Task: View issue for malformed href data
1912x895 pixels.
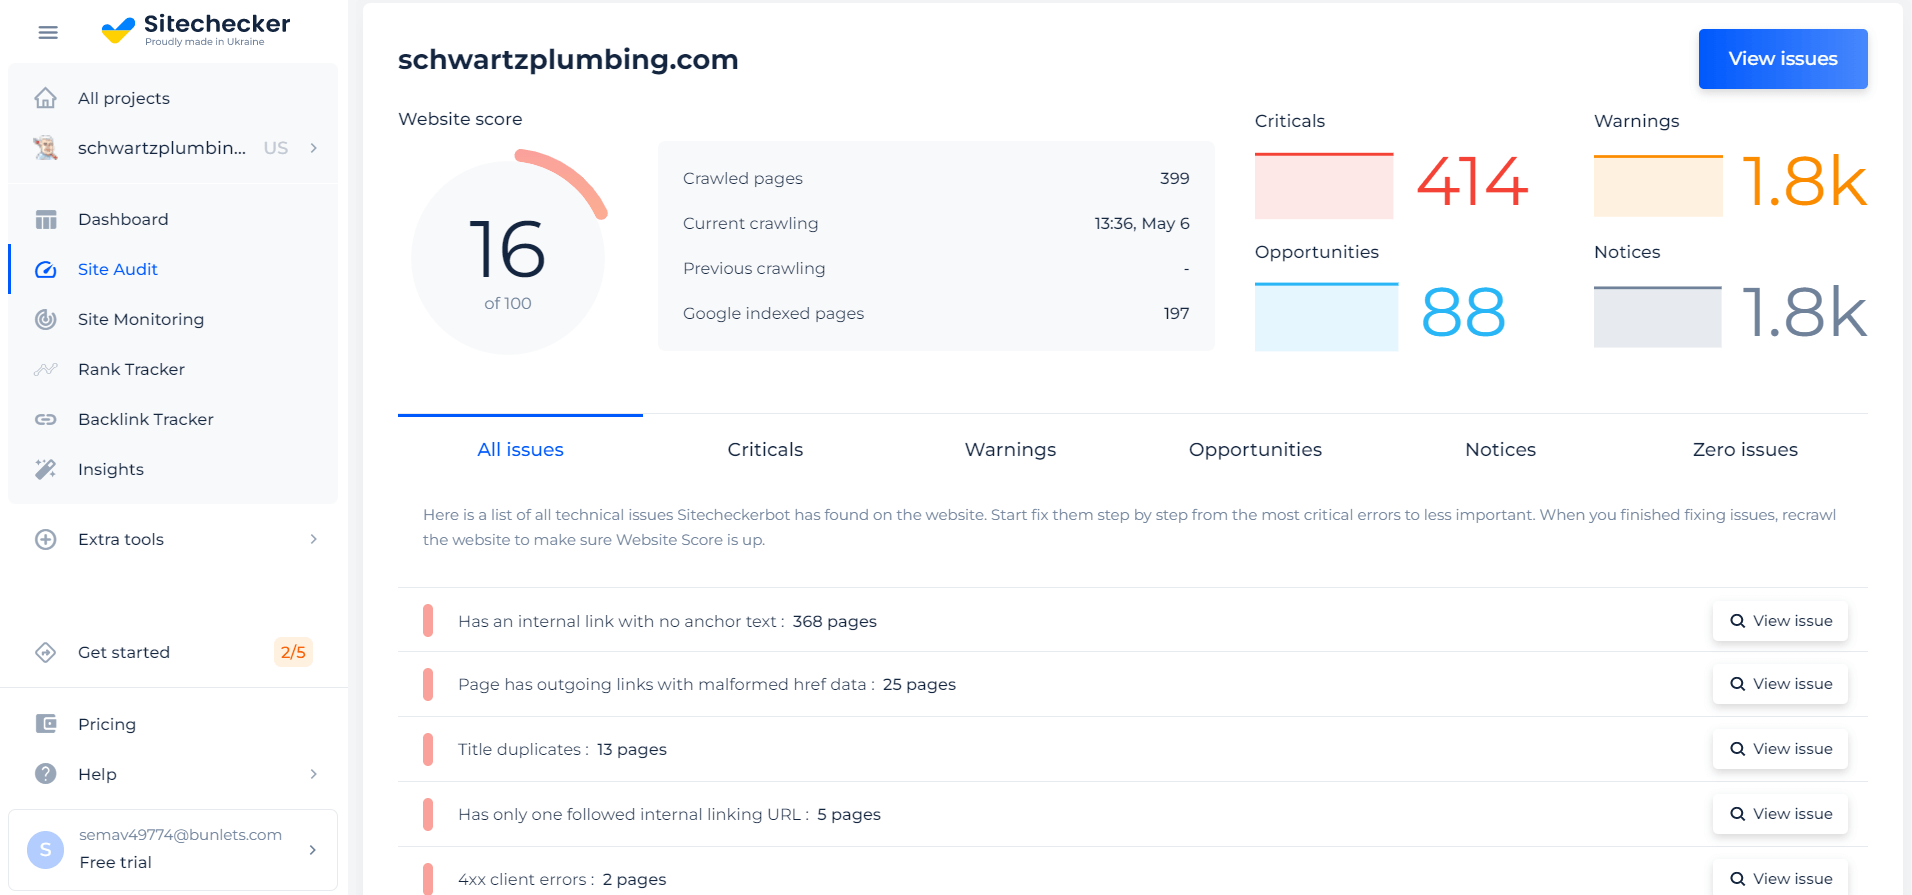Action: (1780, 684)
